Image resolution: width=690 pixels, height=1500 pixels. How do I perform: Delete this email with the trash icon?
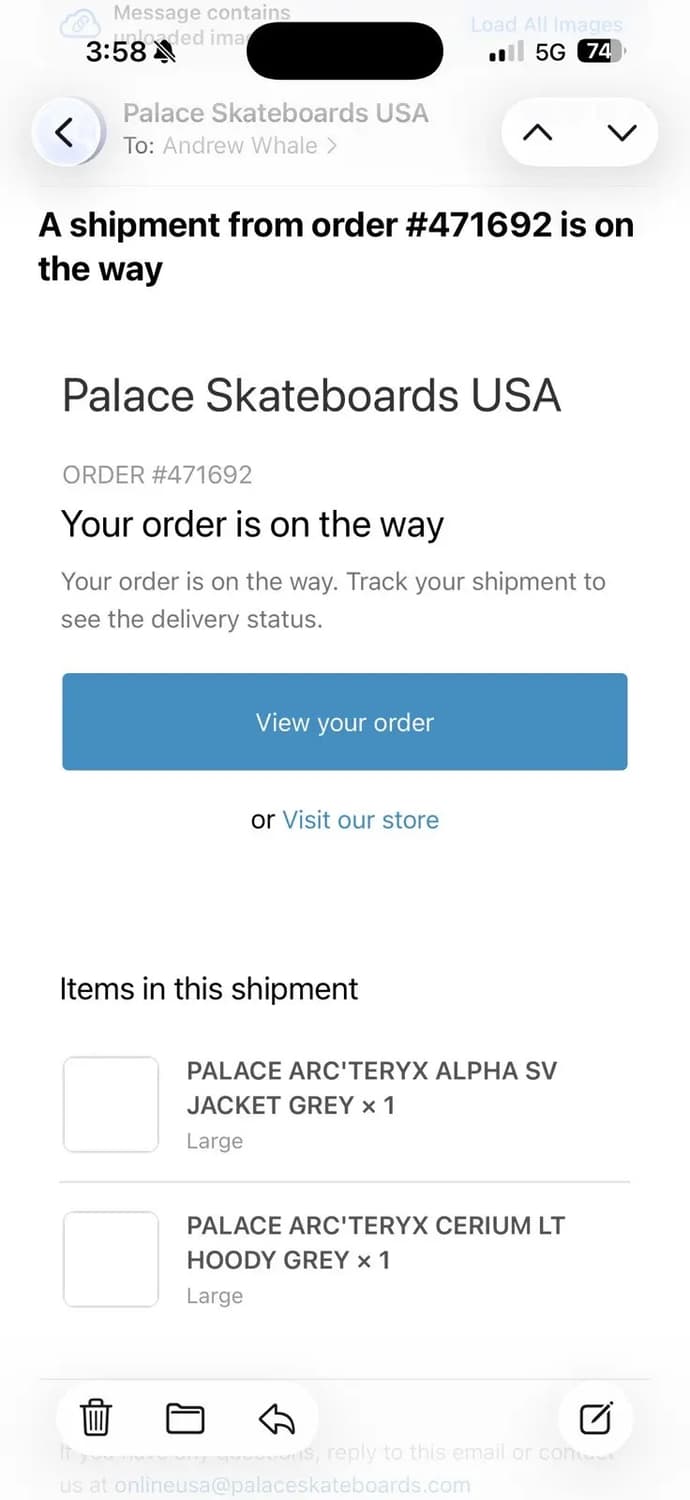tap(96, 1417)
